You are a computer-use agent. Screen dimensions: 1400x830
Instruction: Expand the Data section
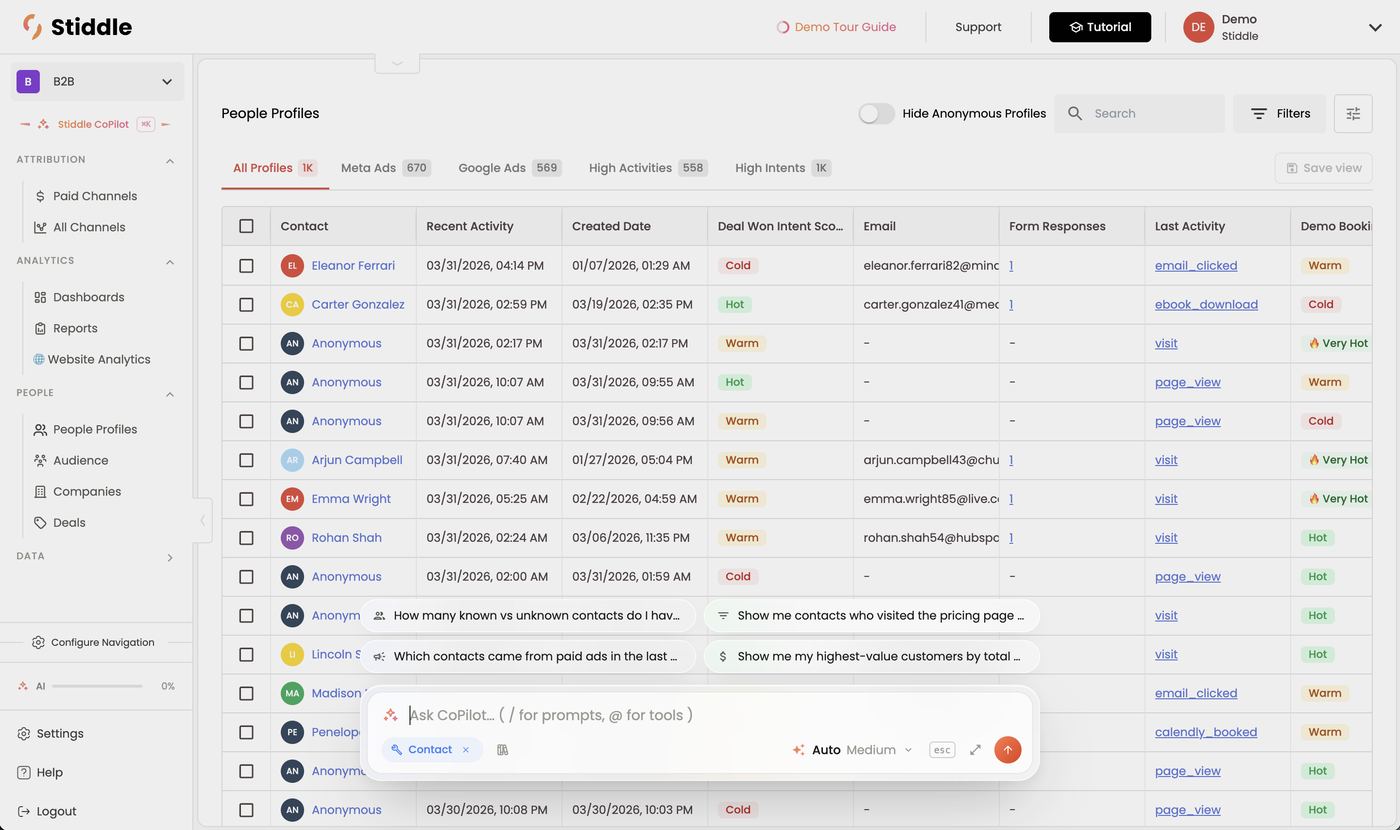(169, 557)
